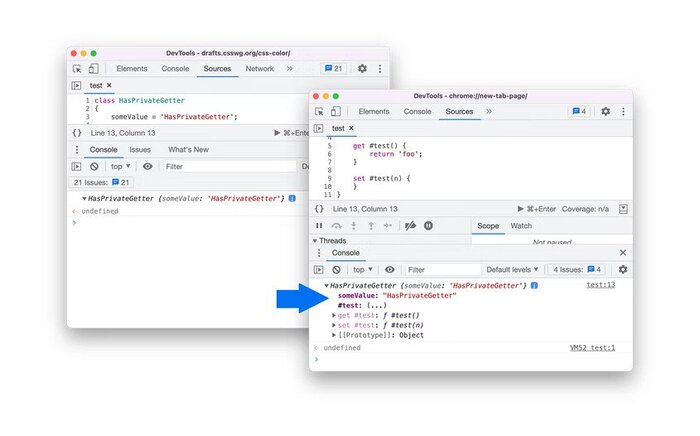Click the 21 Issues button in the left console
The image size is (700, 436).
click(103, 182)
